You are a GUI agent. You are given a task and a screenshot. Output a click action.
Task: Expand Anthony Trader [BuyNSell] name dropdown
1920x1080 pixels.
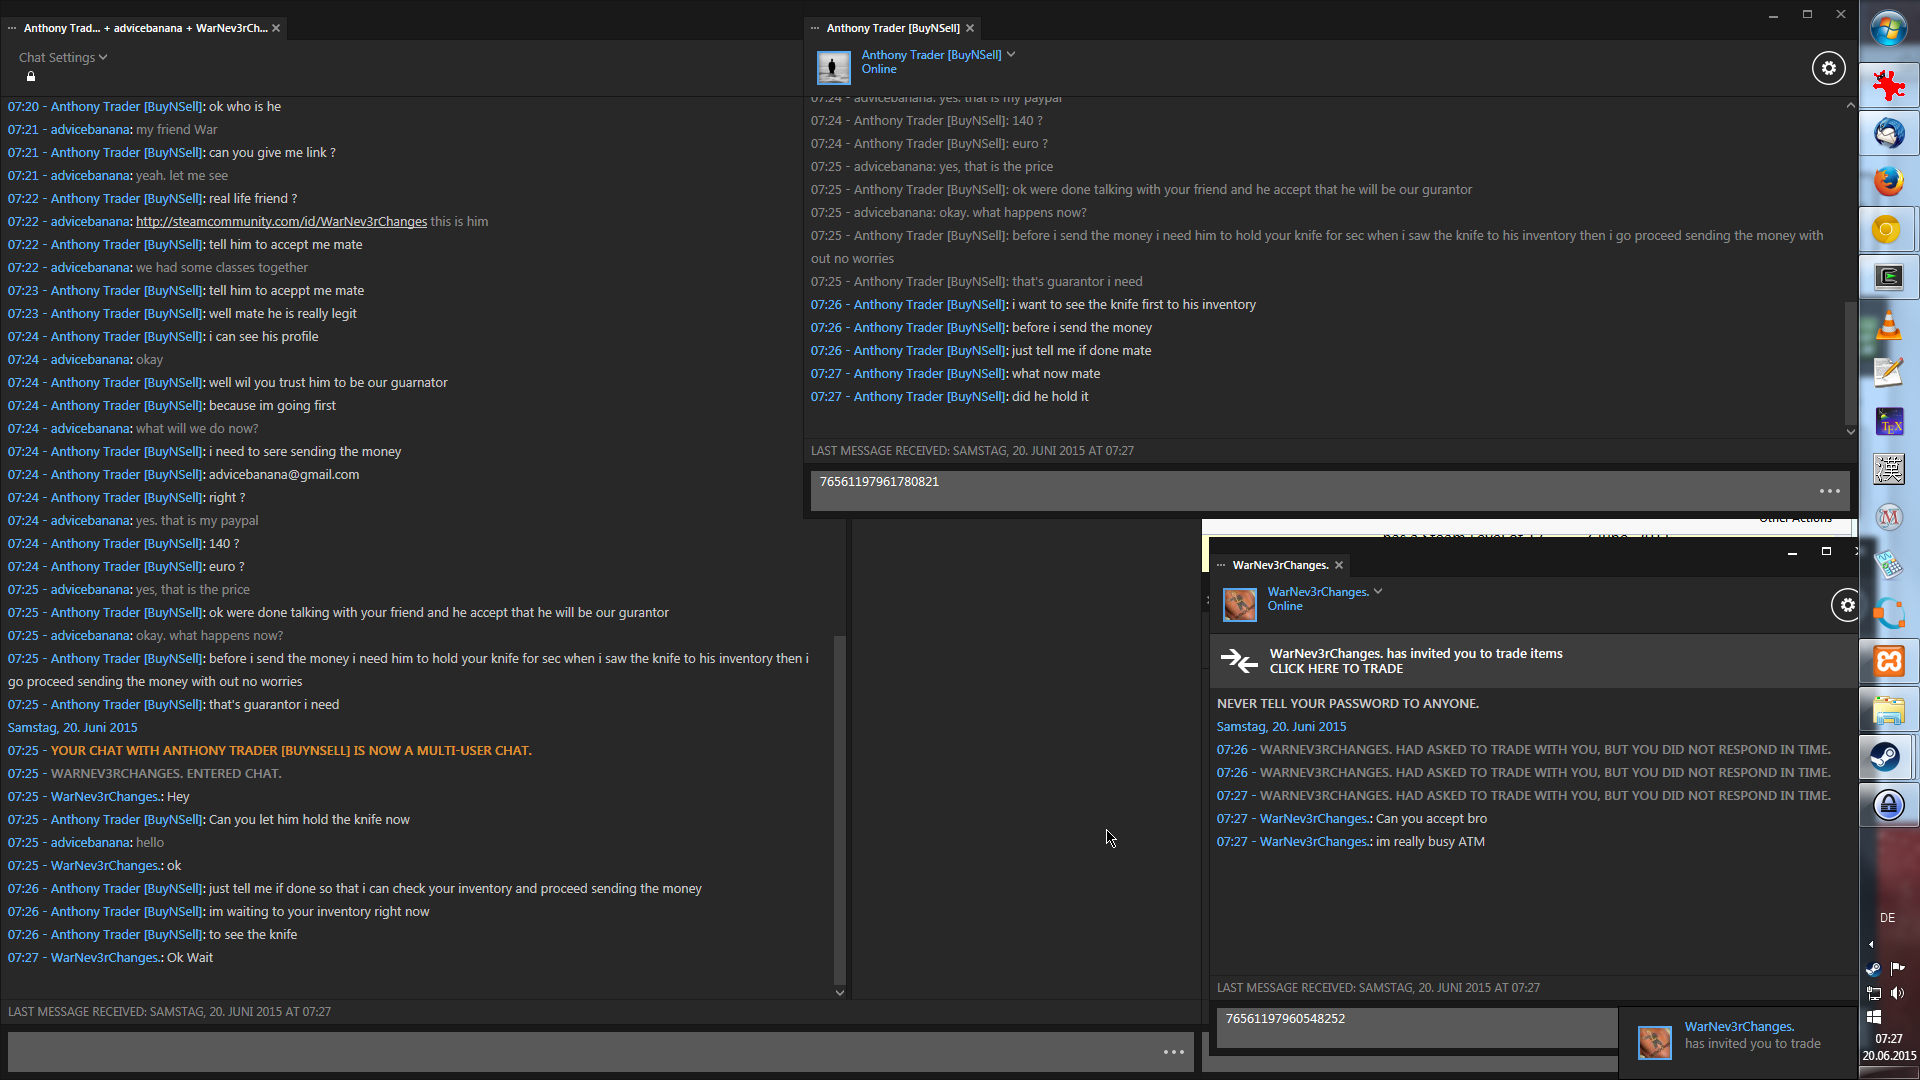tap(1011, 55)
